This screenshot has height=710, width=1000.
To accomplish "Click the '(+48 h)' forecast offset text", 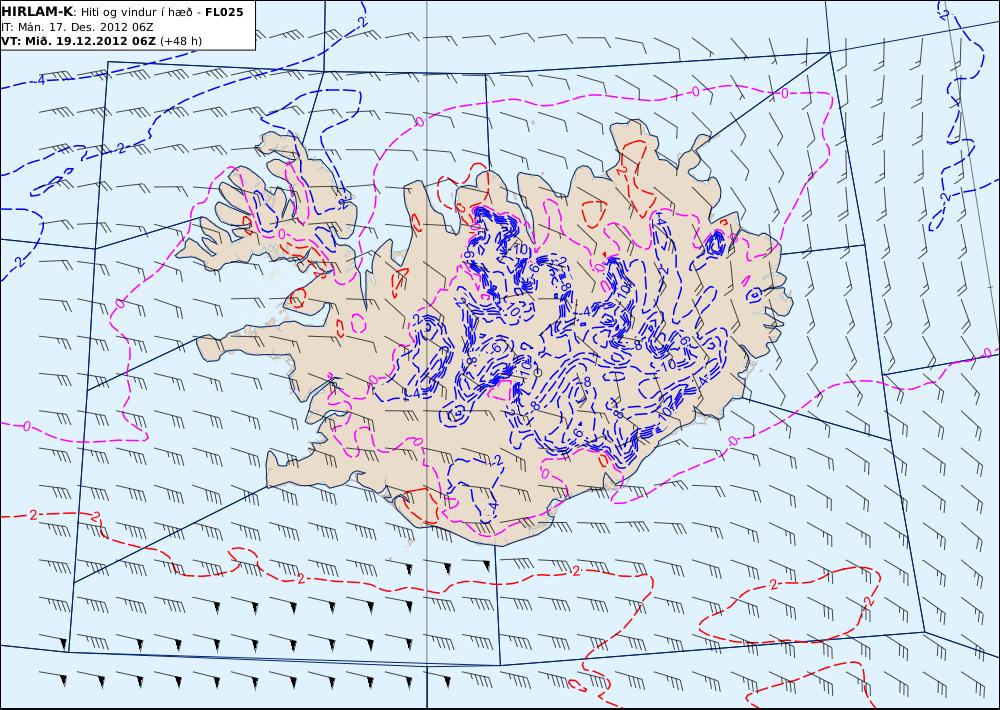I will point(180,41).
